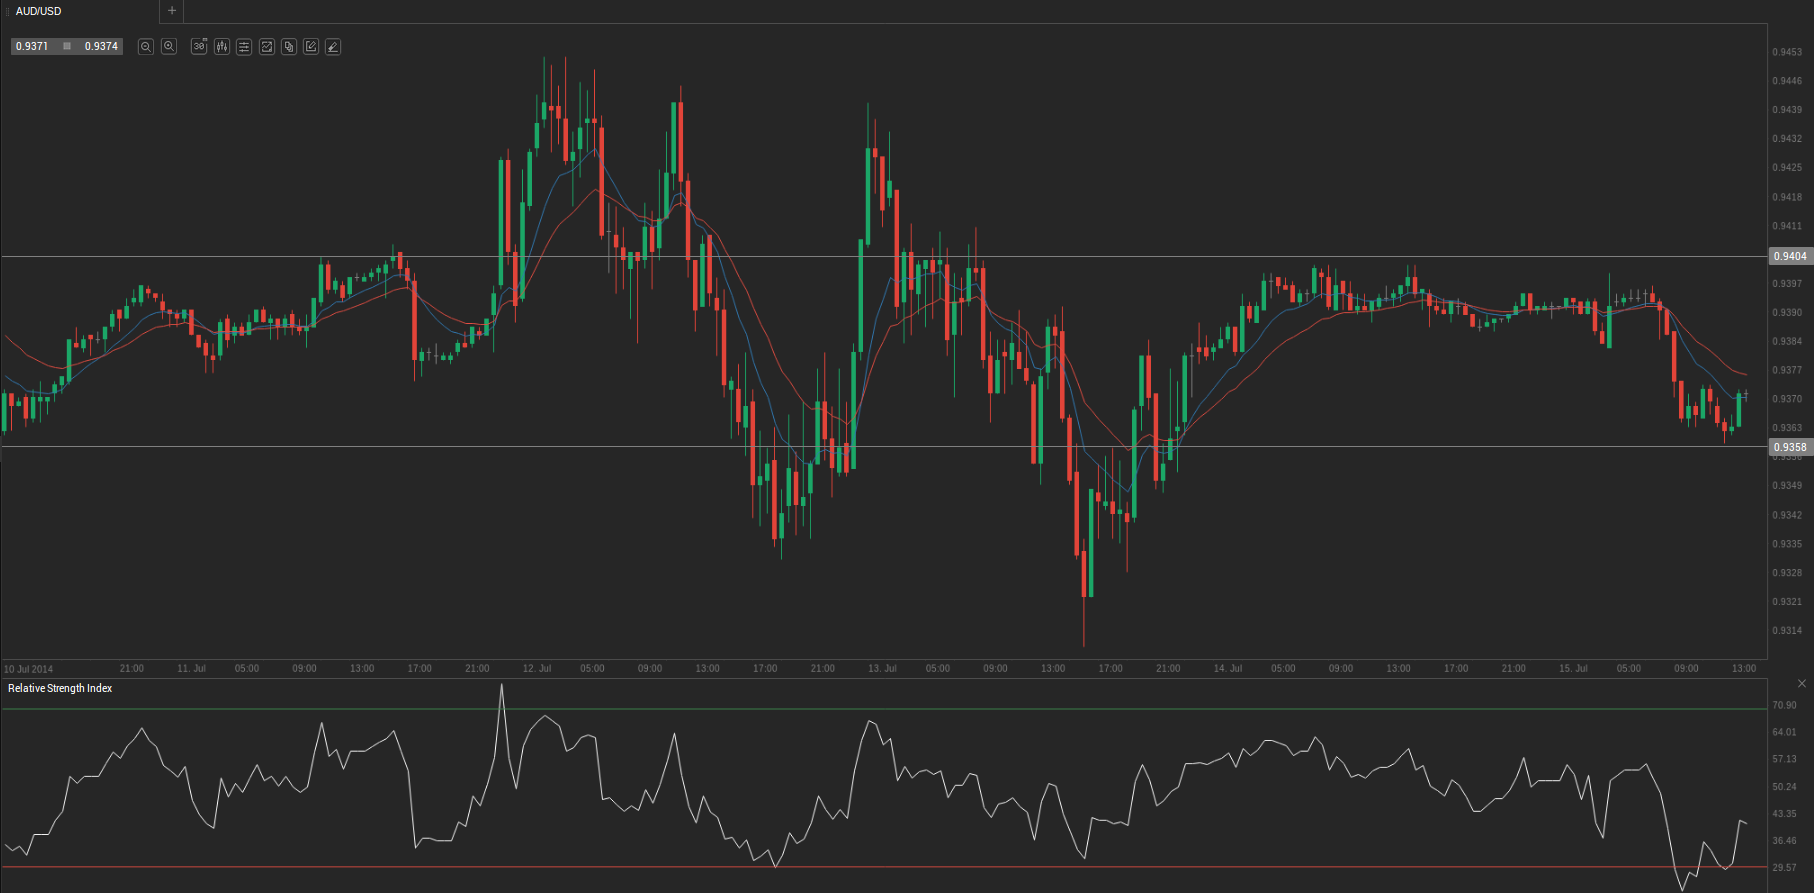Select the AUD/USD chart tab
The image size is (1814, 893).
point(40,11)
